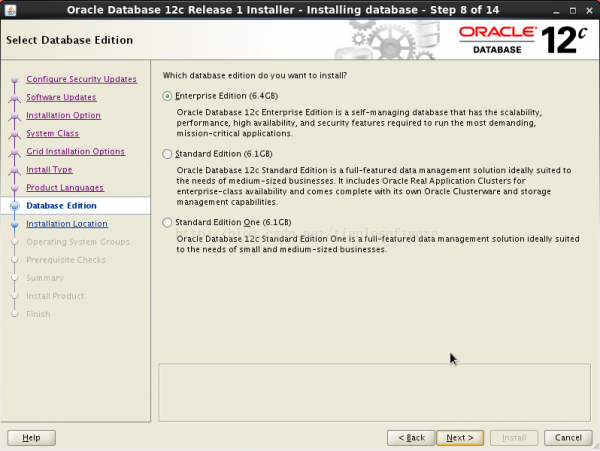The height and width of the screenshot is (451, 600).
Task: Go to Software Updates step
Action: tap(61, 97)
